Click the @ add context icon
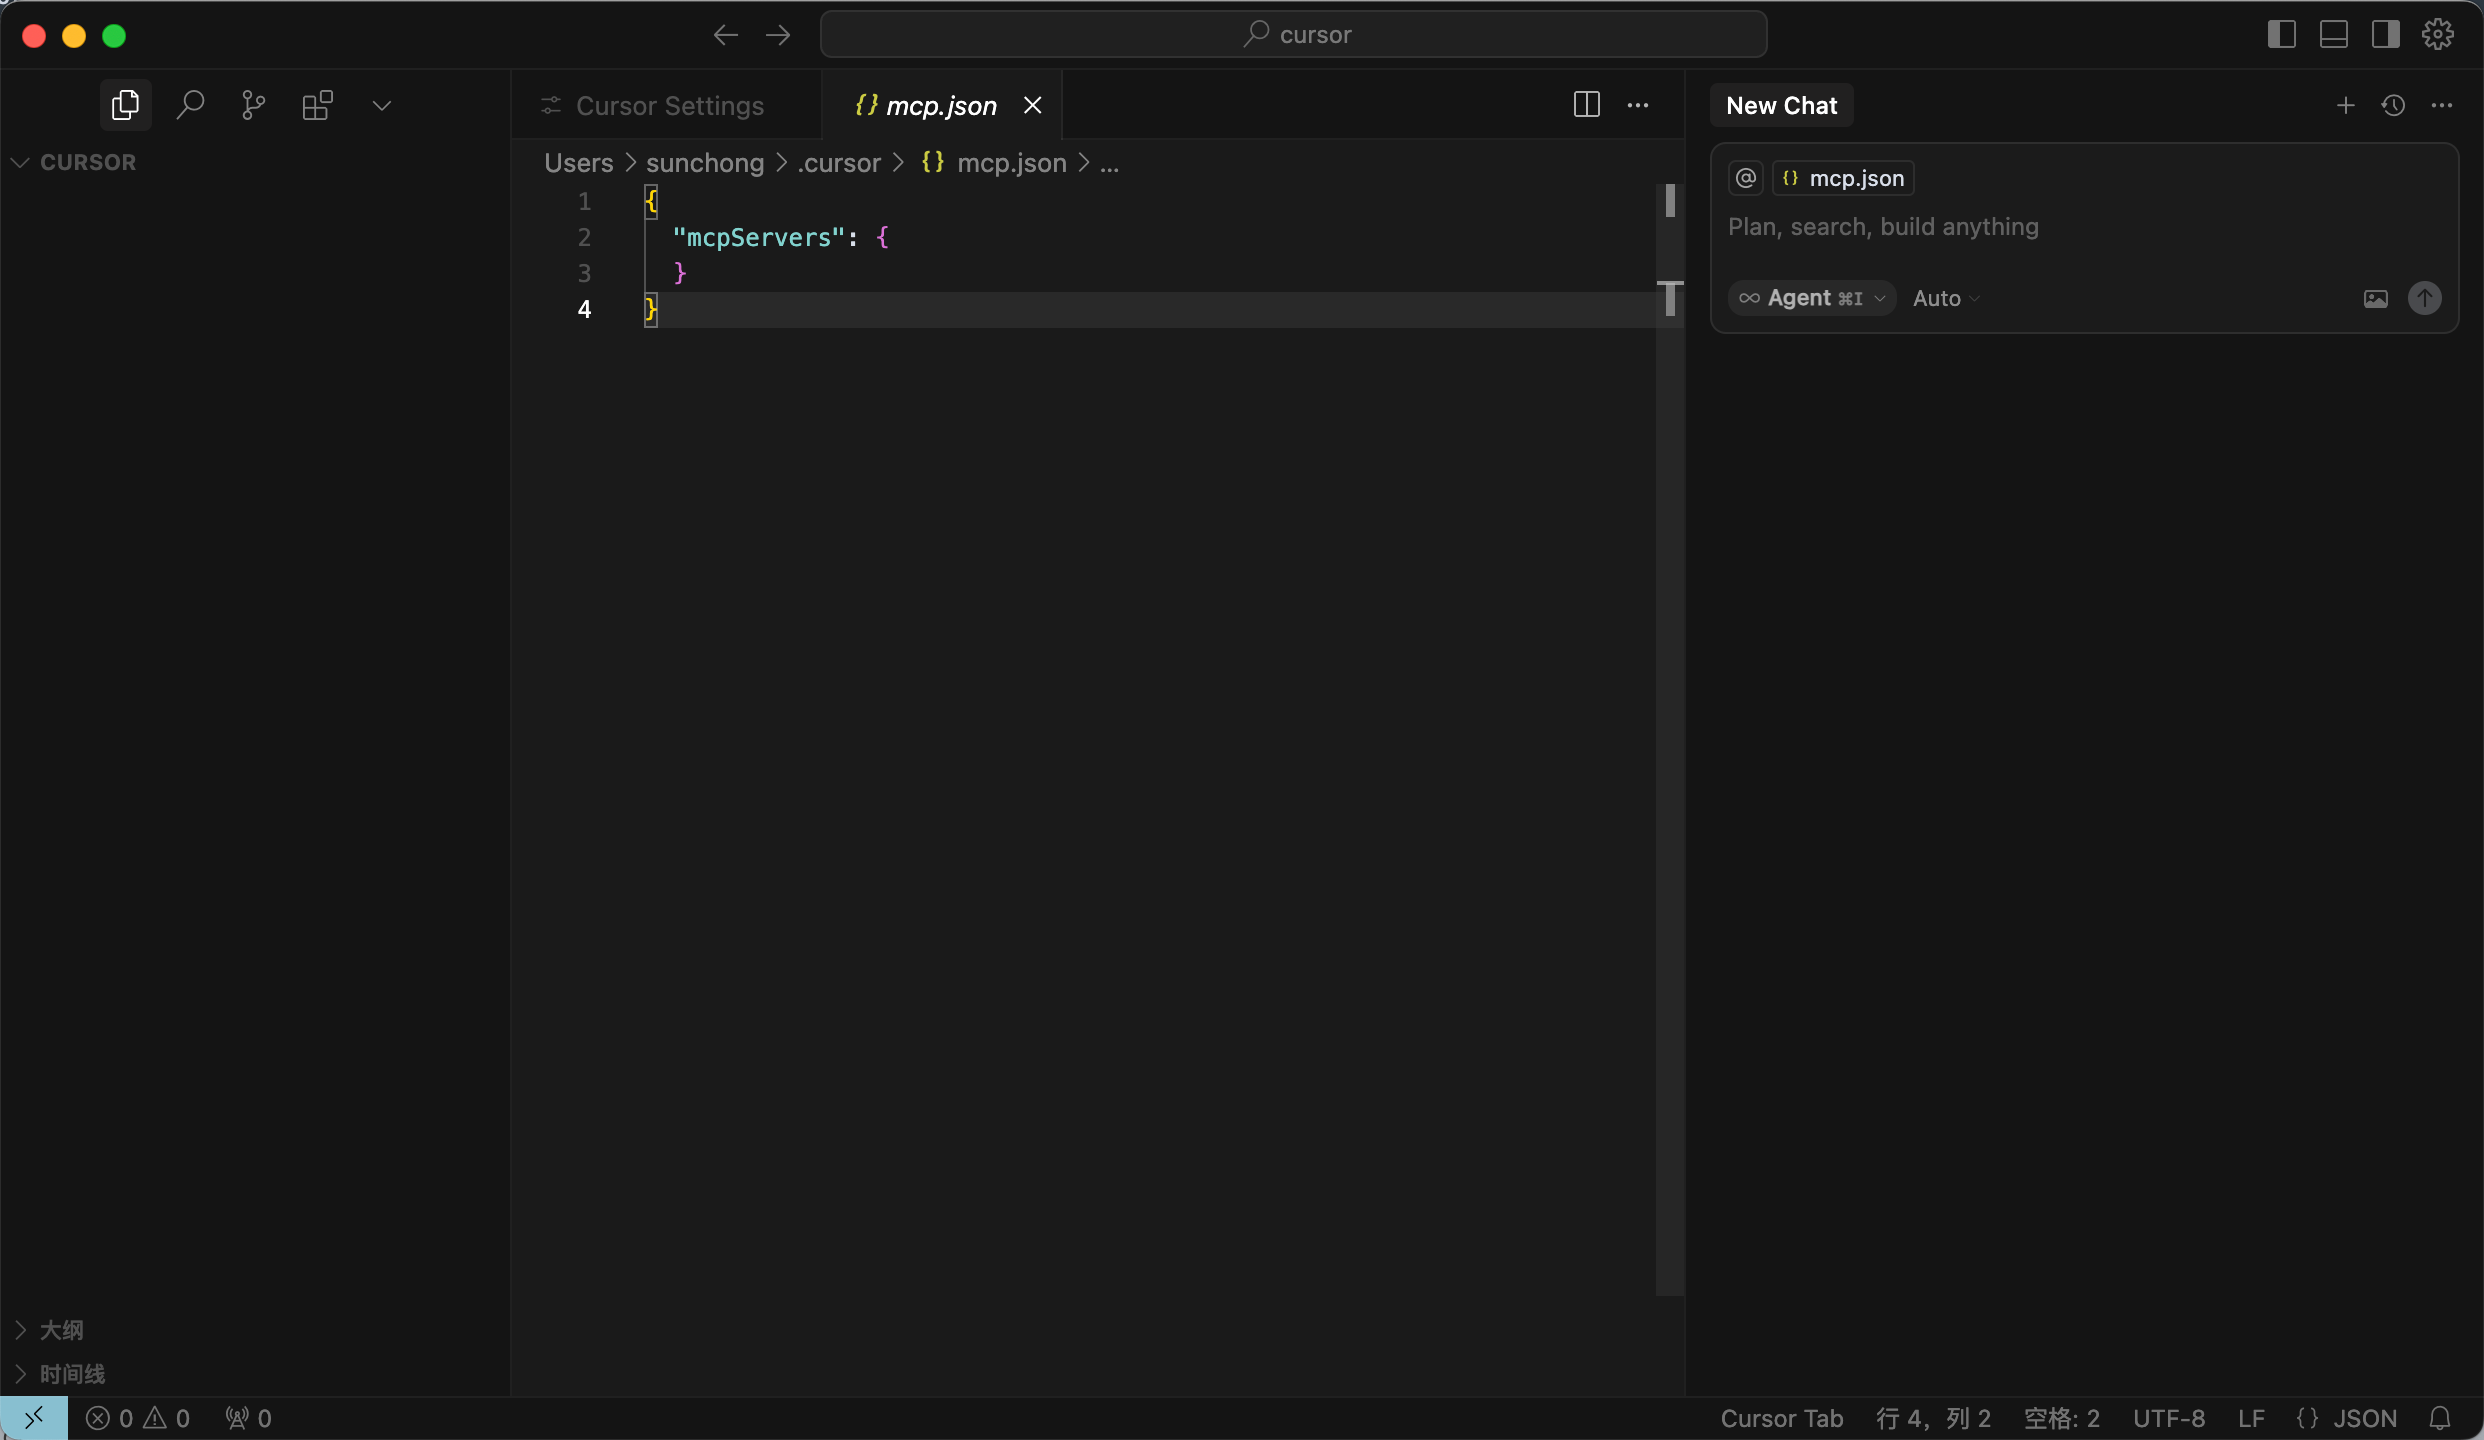This screenshot has height=1440, width=2484. tap(1746, 178)
